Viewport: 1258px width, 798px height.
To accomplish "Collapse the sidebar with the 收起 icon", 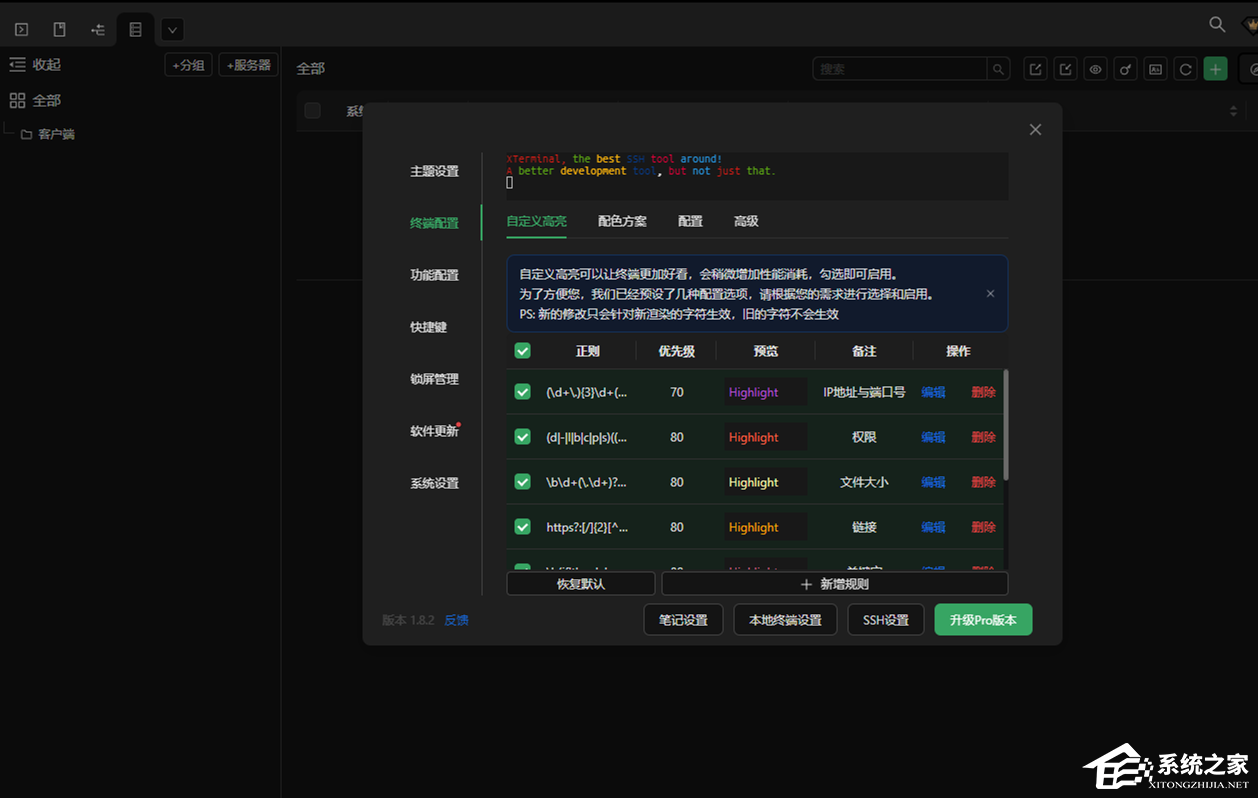I will pos(17,64).
